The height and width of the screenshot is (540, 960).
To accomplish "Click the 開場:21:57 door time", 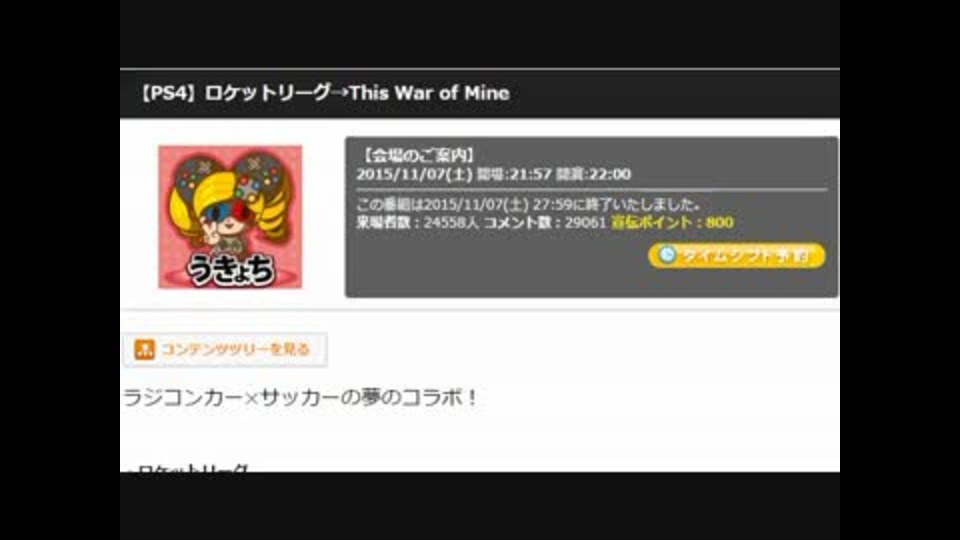I will click(514, 174).
